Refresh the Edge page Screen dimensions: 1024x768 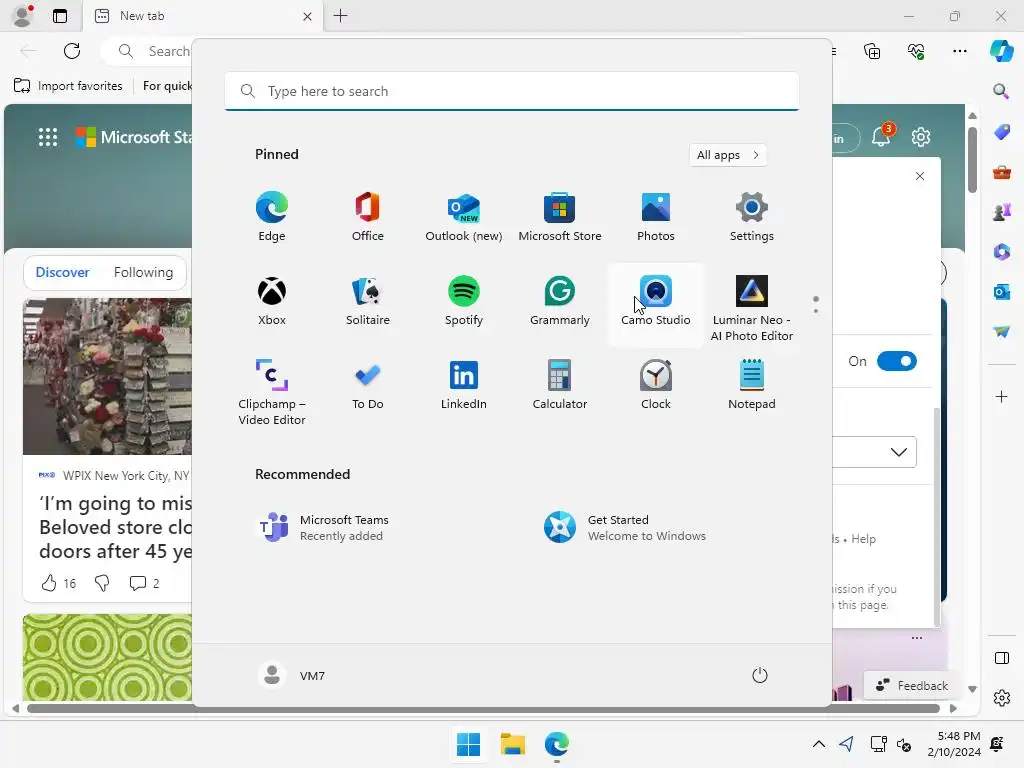72,51
